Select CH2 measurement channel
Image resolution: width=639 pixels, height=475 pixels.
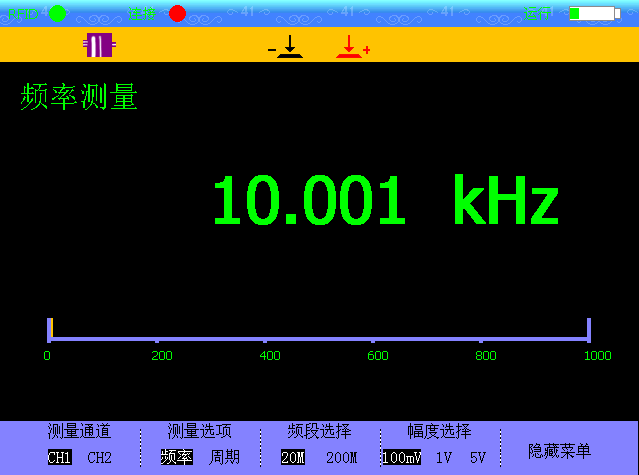pos(99,458)
